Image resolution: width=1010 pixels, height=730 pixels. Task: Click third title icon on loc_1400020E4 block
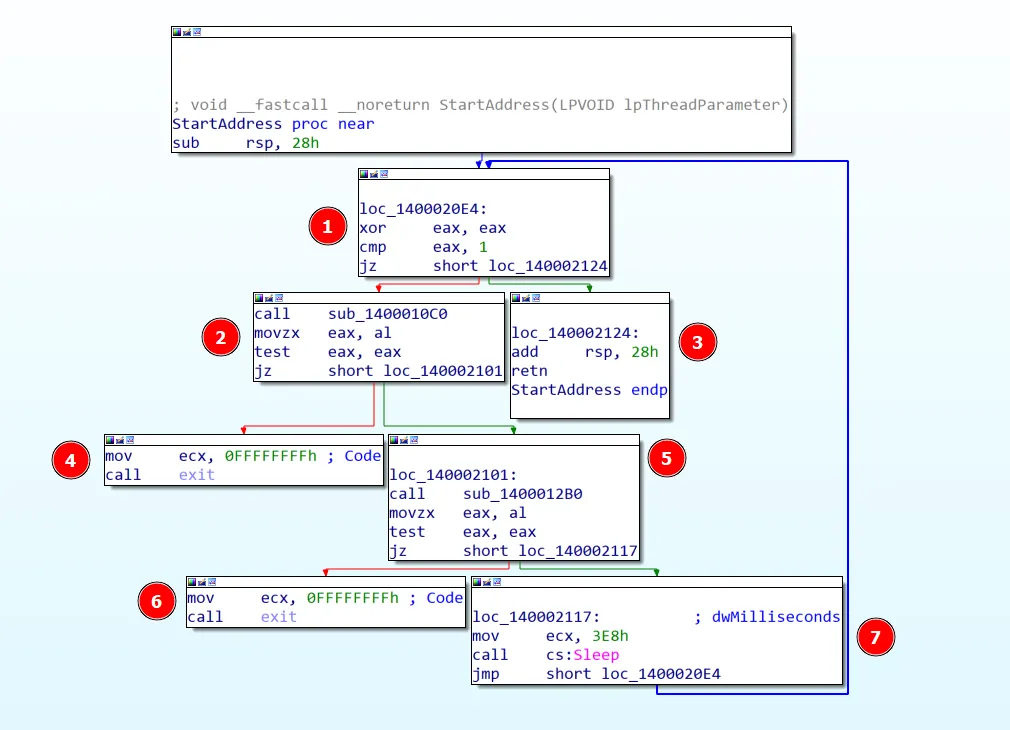pyautogui.click(x=384, y=174)
